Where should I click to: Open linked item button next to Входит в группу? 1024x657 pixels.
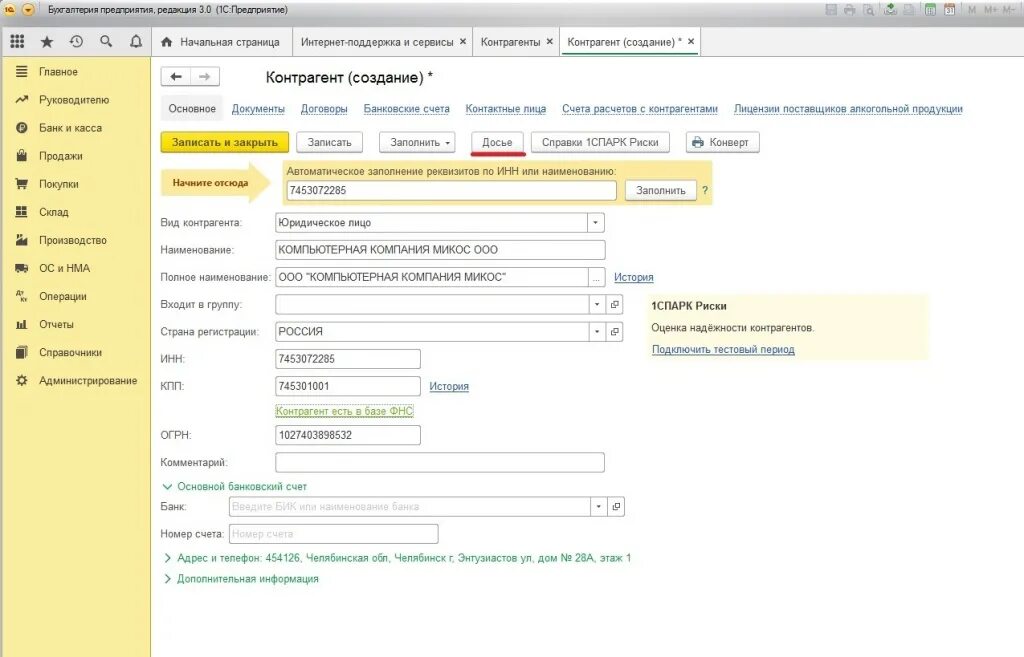tap(615, 304)
